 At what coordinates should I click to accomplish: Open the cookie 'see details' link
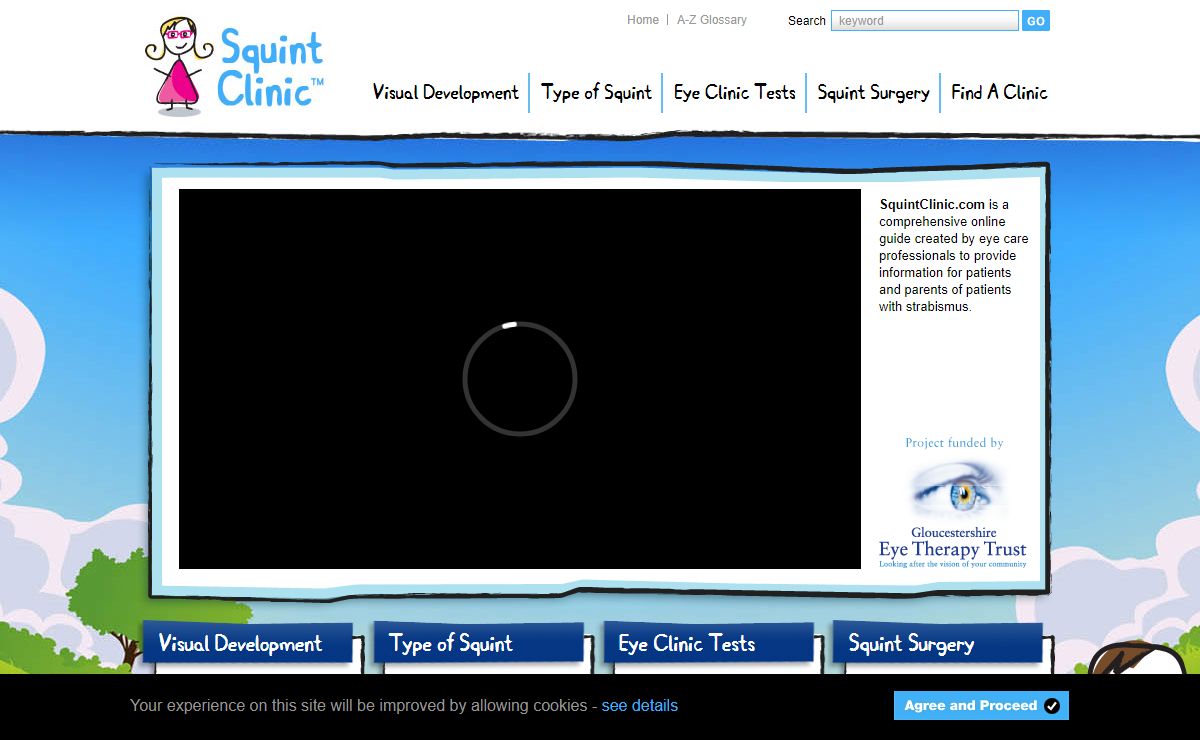point(639,706)
